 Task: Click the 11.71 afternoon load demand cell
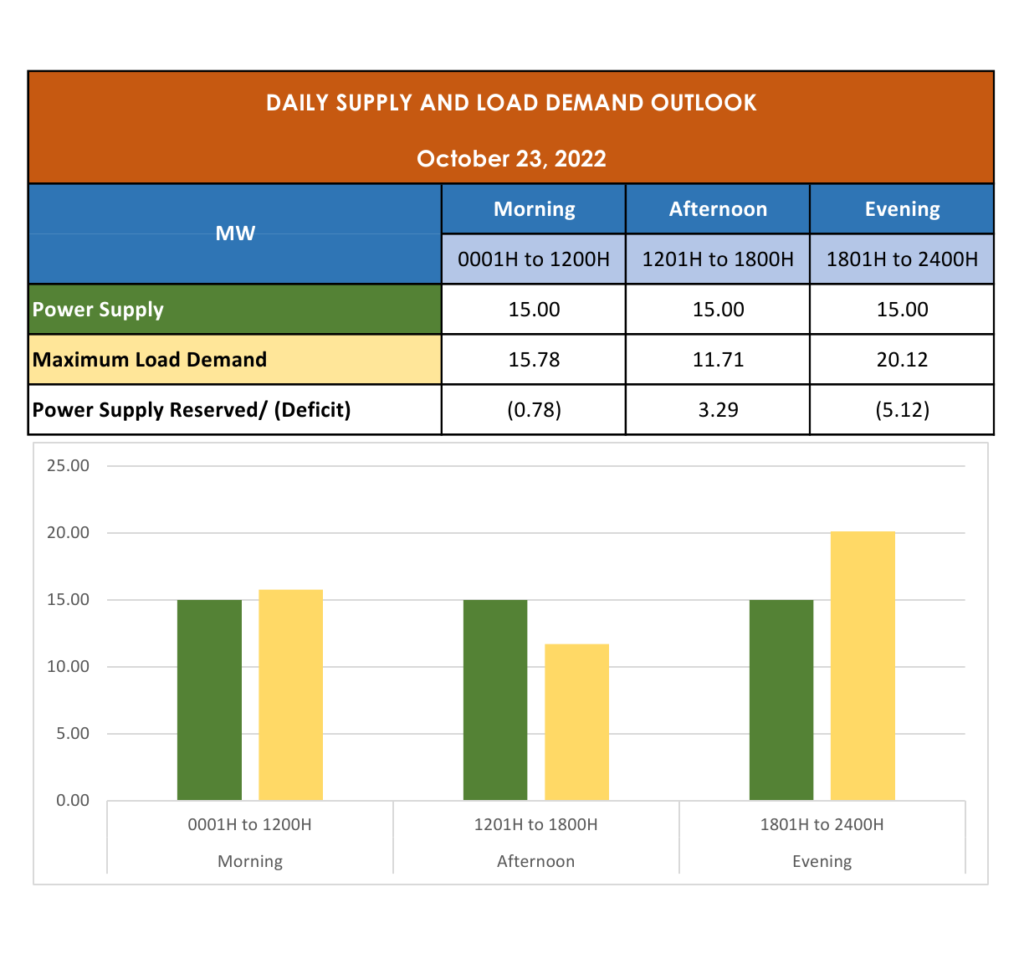point(718,359)
